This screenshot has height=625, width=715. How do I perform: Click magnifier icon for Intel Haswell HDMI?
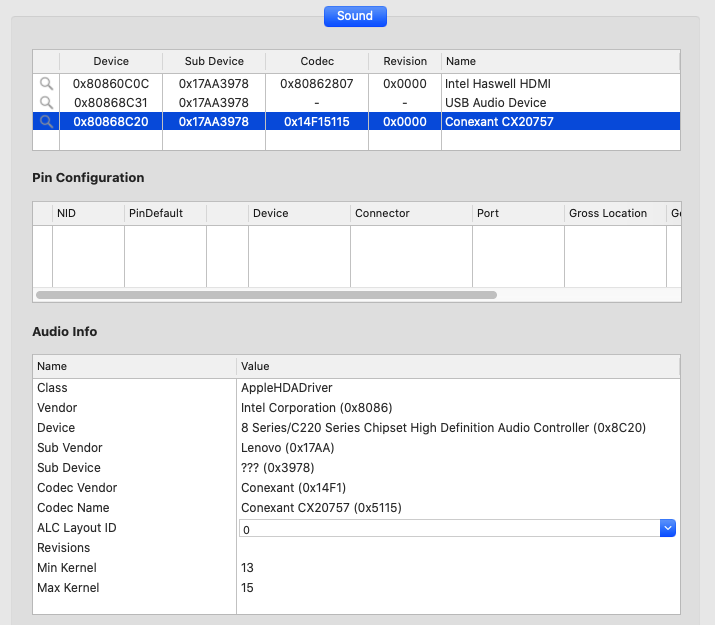coord(46,84)
